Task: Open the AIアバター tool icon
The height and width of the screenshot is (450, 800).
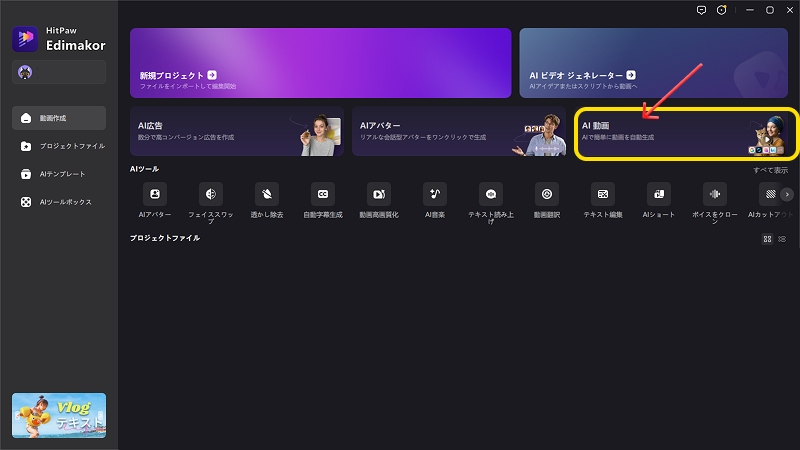Action: 155,194
